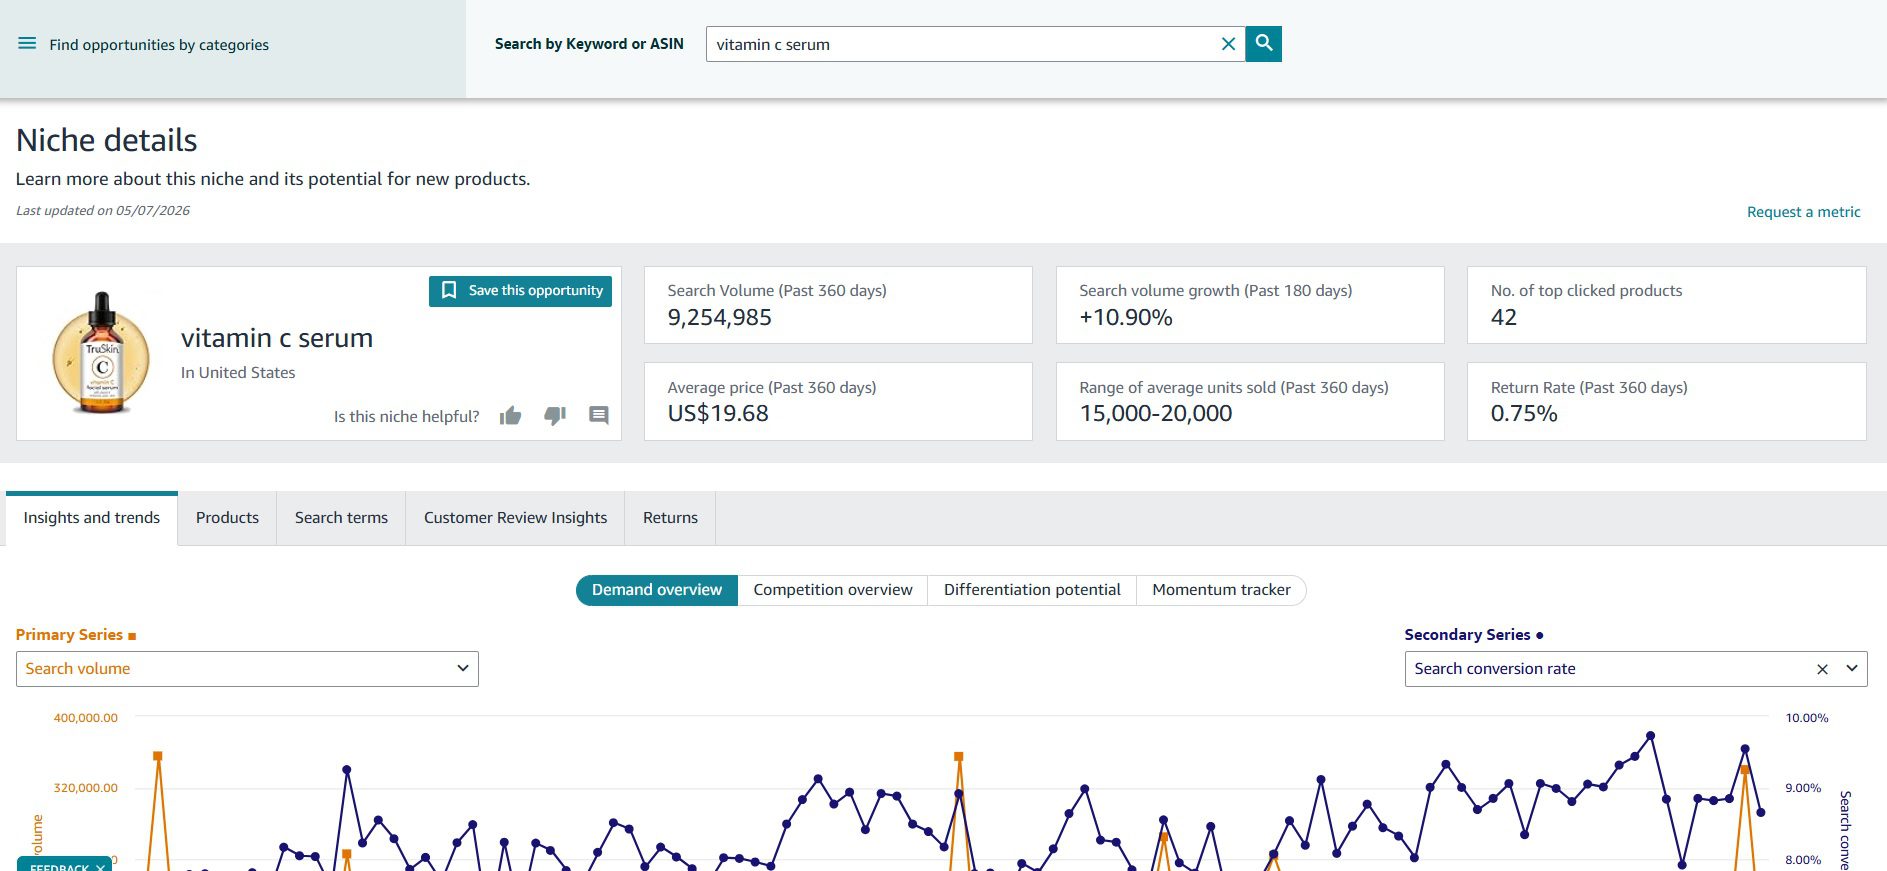Open the comment feedback icon
The height and width of the screenshot is (871, 1887).
pyautogui.click(x=599, y=415)
